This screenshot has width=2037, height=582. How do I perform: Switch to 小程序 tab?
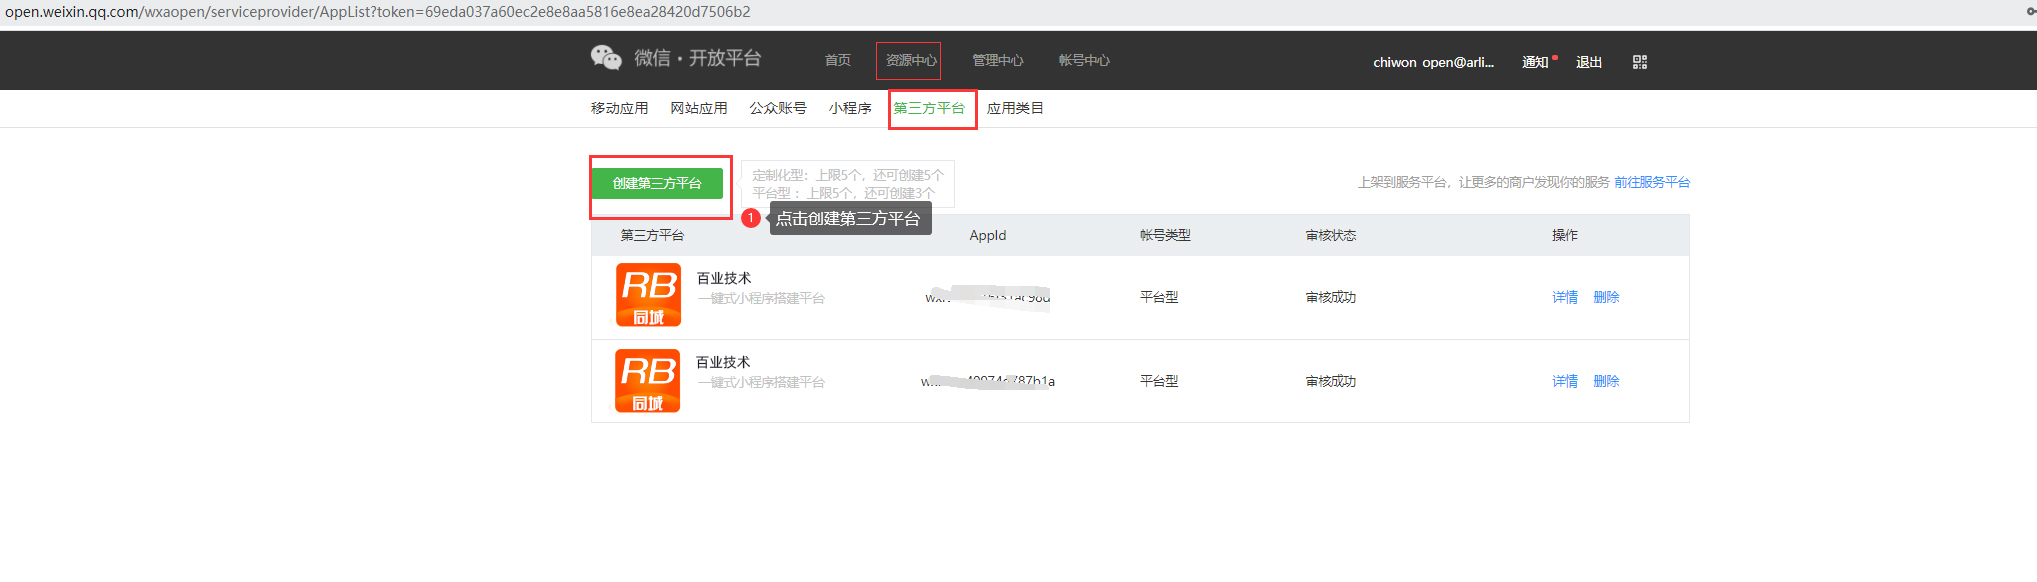[850, 108]
